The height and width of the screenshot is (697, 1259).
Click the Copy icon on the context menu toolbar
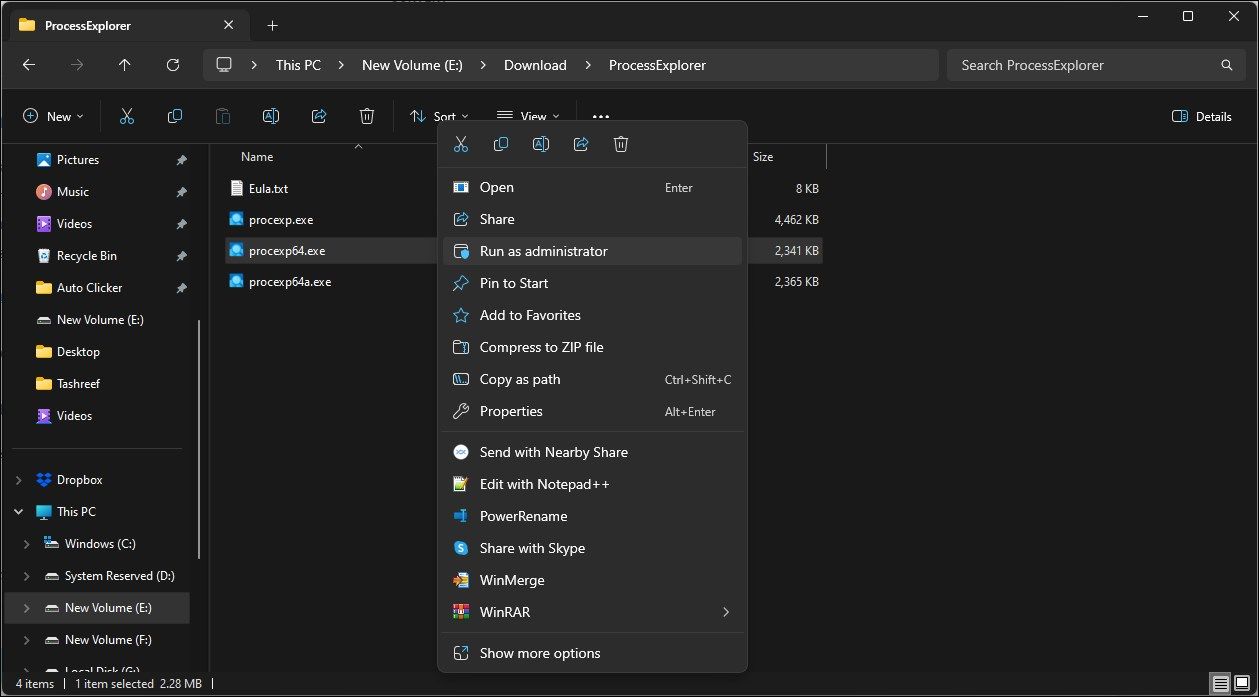point(501,143)
